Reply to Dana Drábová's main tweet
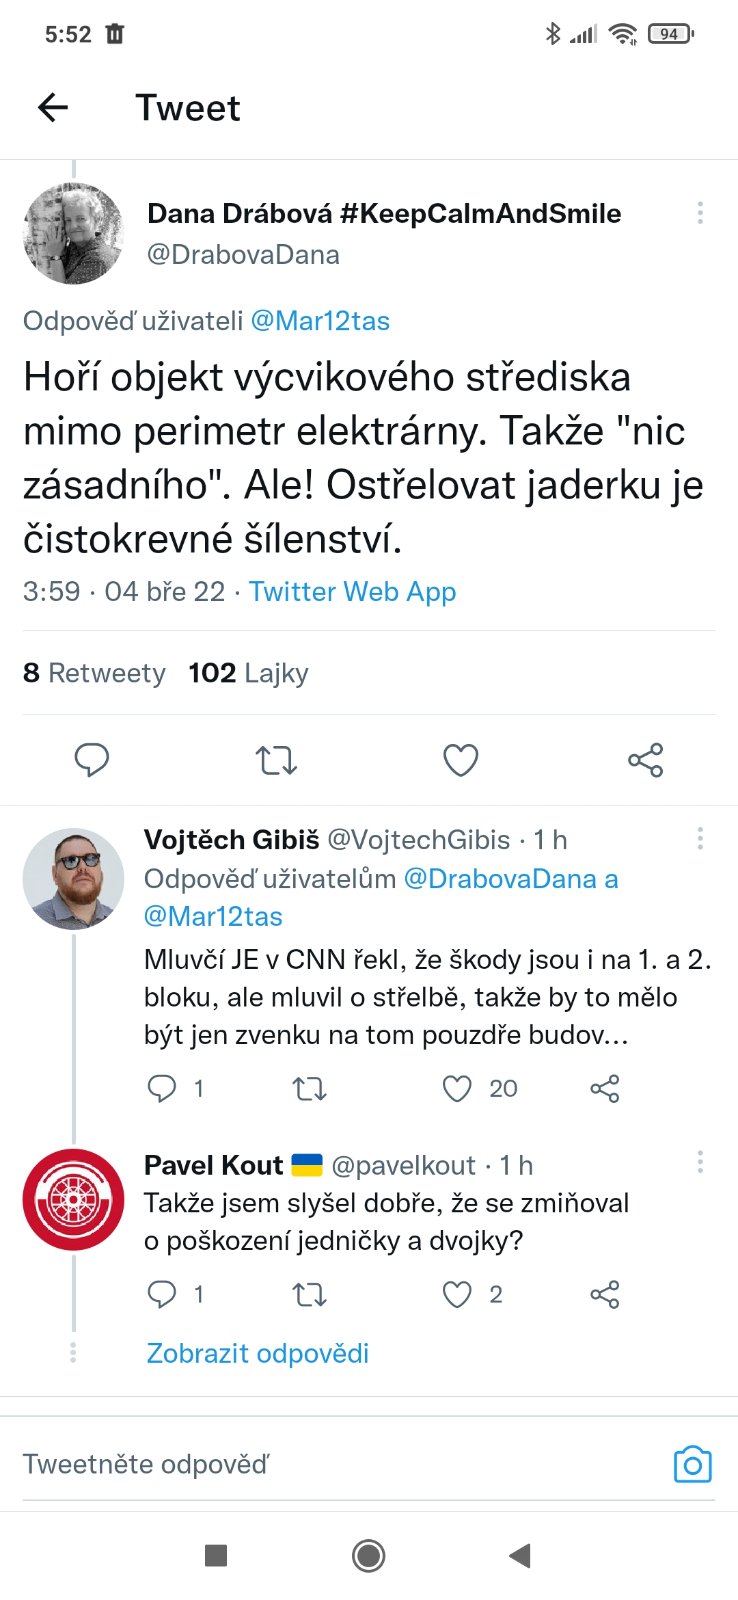The width and height of the screenshot is (738, 1600). 92,760
